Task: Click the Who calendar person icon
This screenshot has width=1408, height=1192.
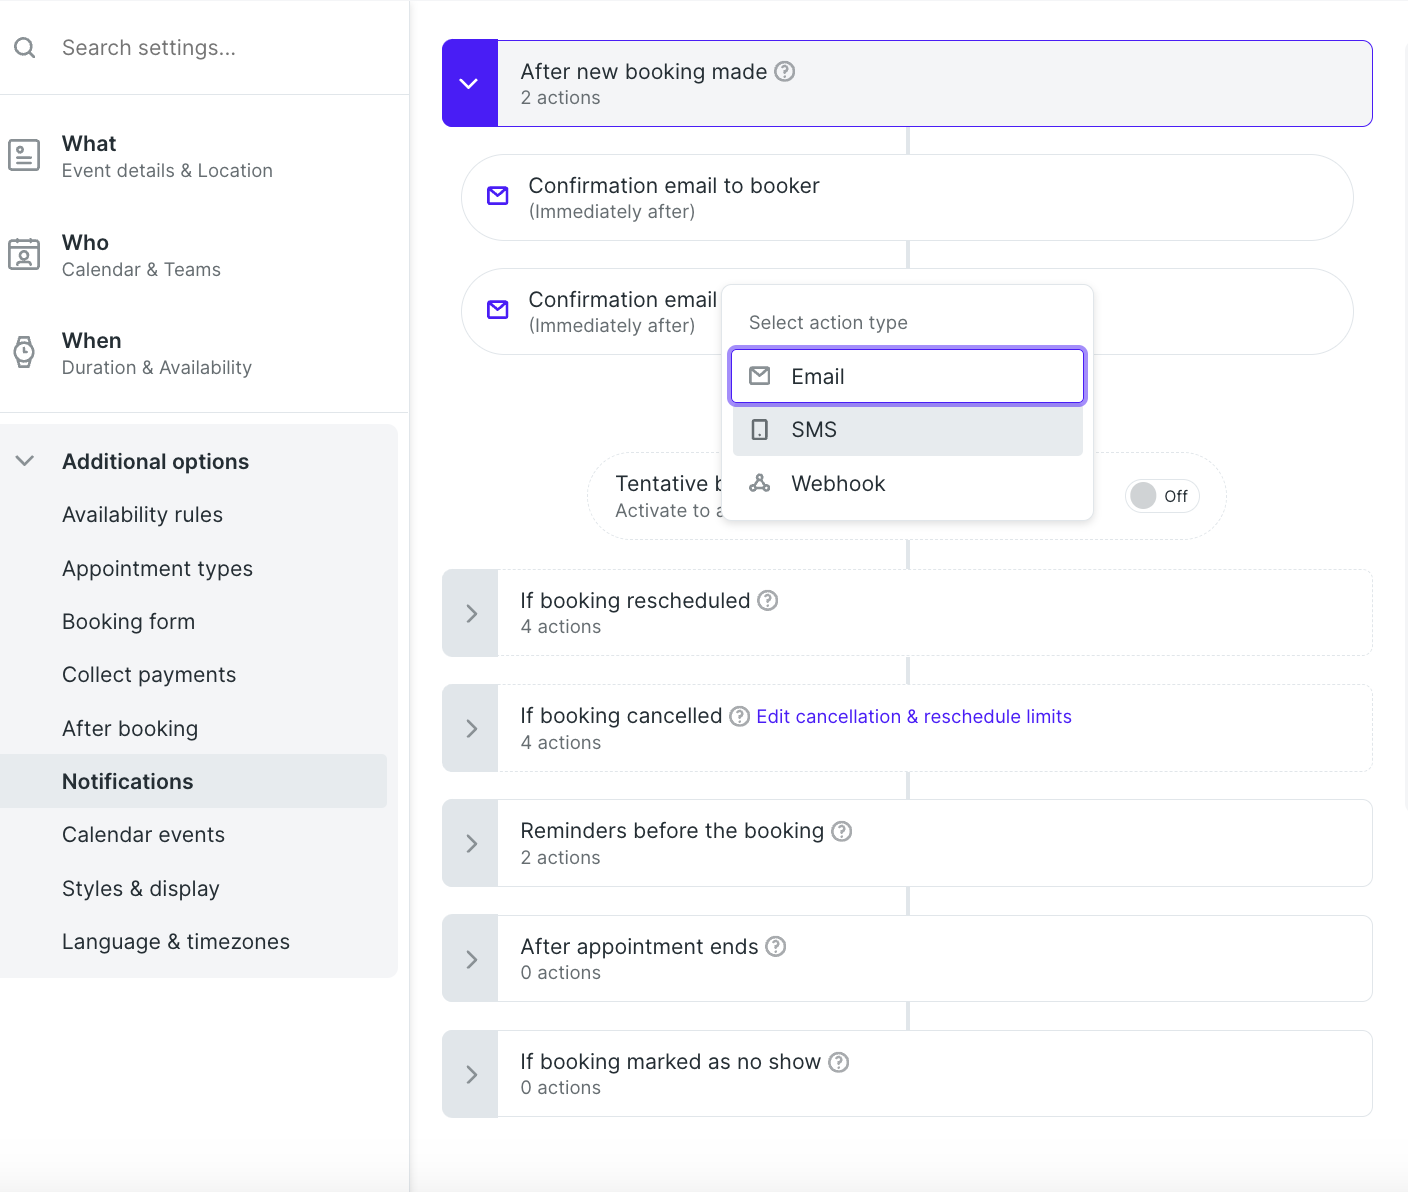Action: 24,254
